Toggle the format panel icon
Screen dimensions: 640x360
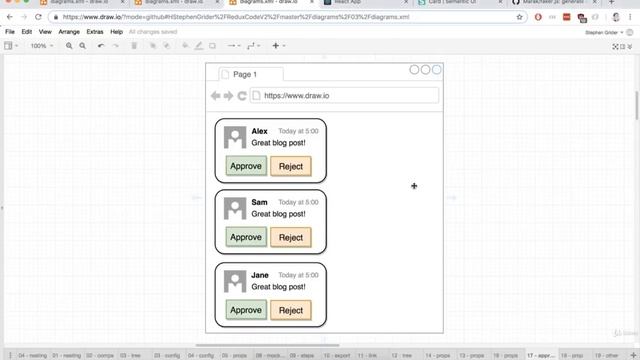click(623, 47)
